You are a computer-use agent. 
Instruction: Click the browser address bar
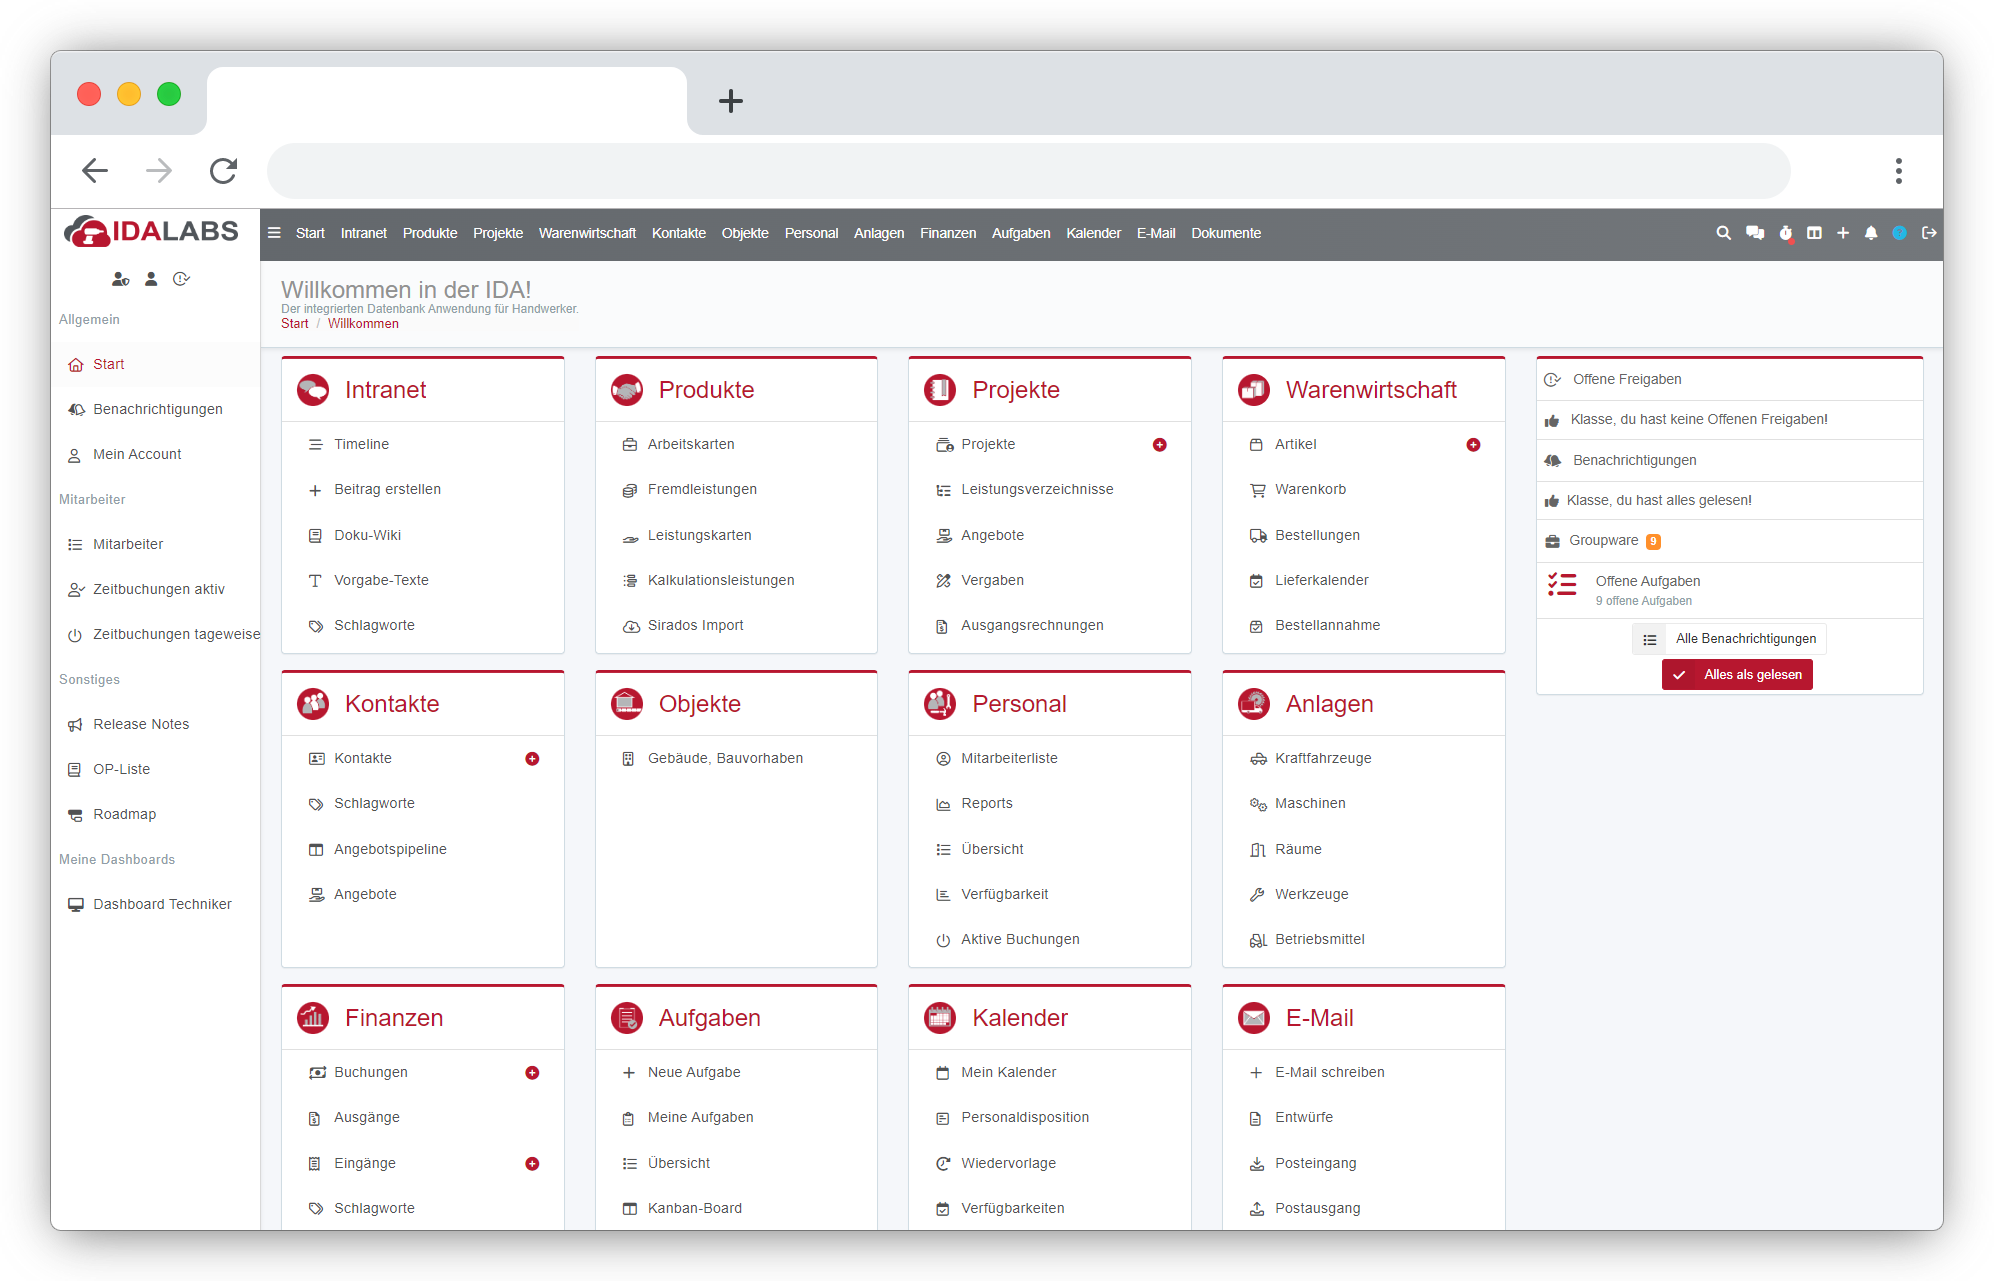[x=1028, y=171]
